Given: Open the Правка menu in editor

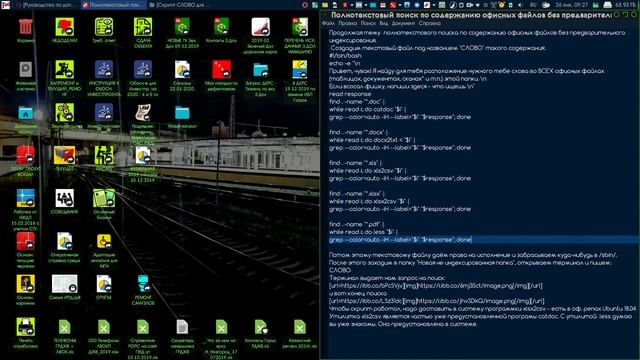Looking at the screenshot, I should pos(347,23).
